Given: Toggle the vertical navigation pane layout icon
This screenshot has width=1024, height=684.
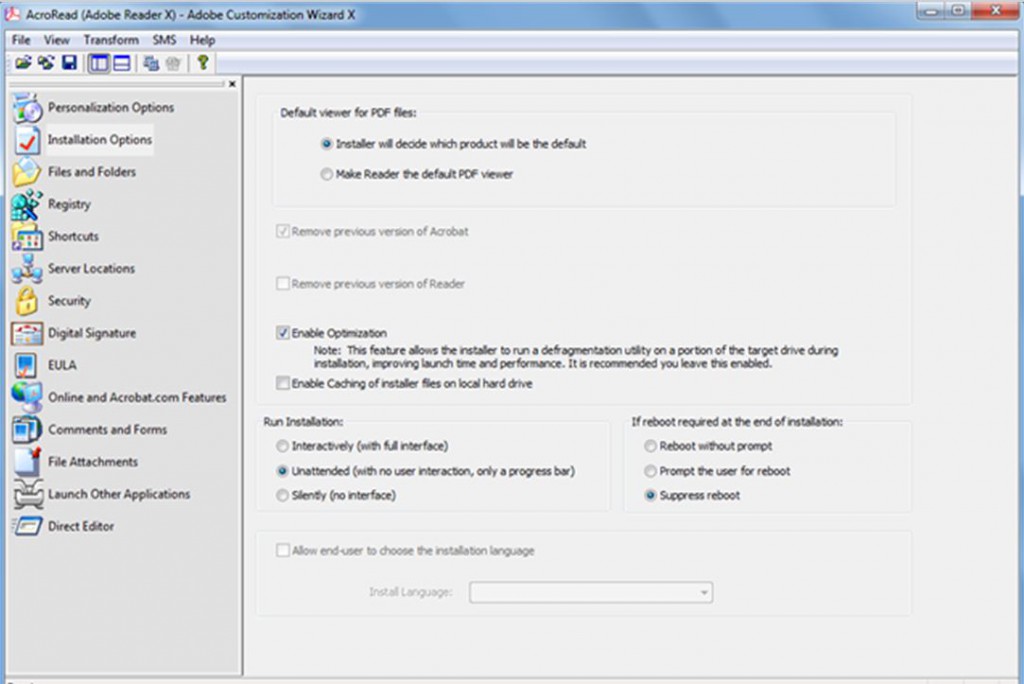Looking at the screenshot, I should (99, 63).
